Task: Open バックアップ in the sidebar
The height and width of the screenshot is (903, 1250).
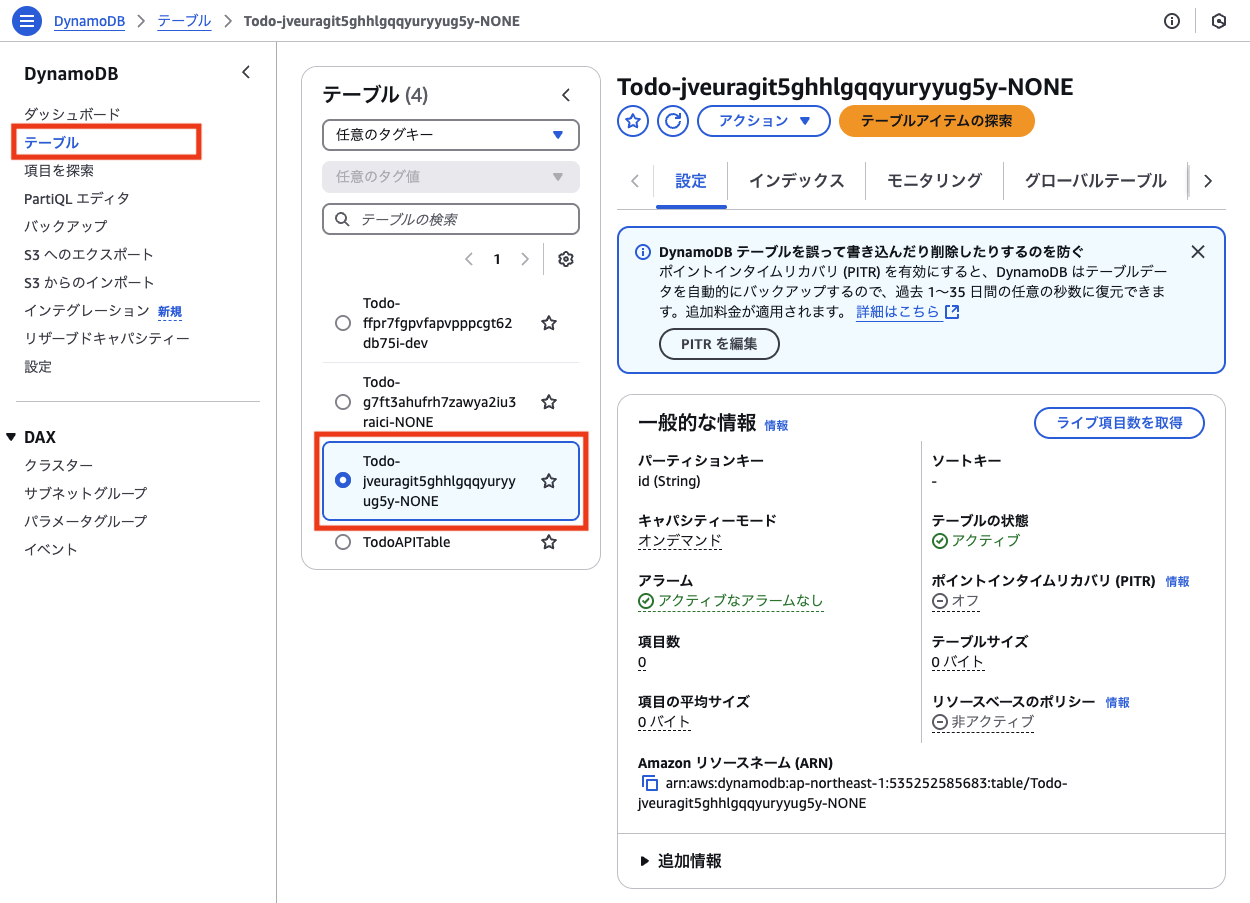Action: pyautogui.click(x=66, y=226)
